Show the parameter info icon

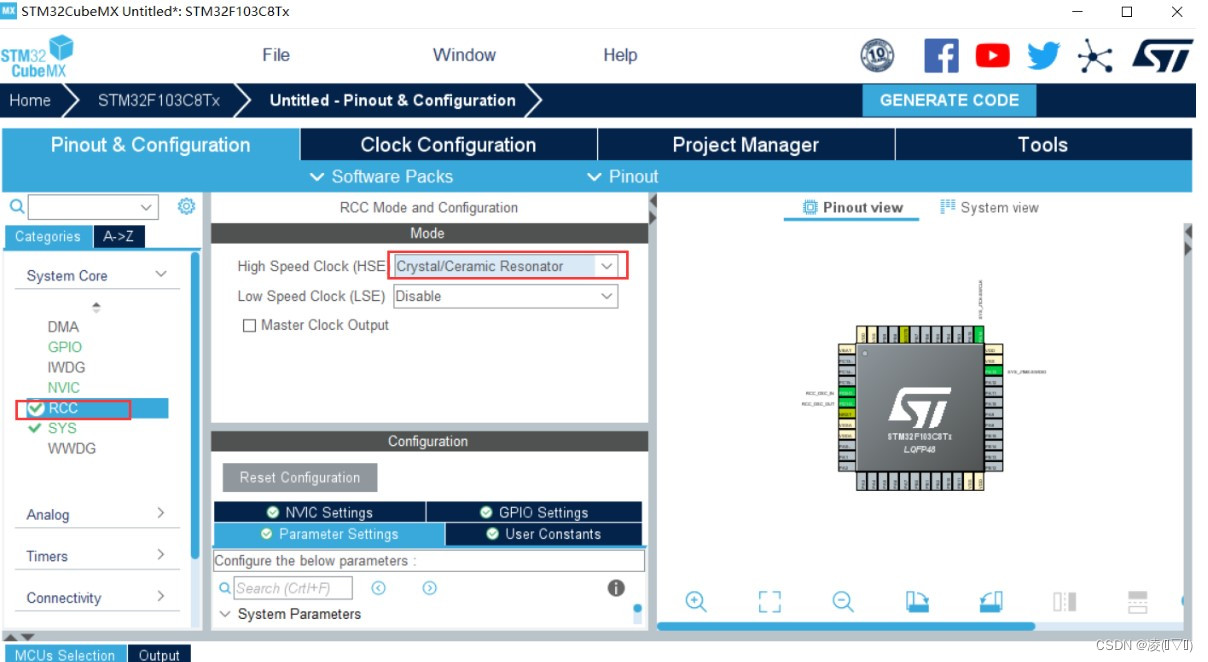[616, 588]
